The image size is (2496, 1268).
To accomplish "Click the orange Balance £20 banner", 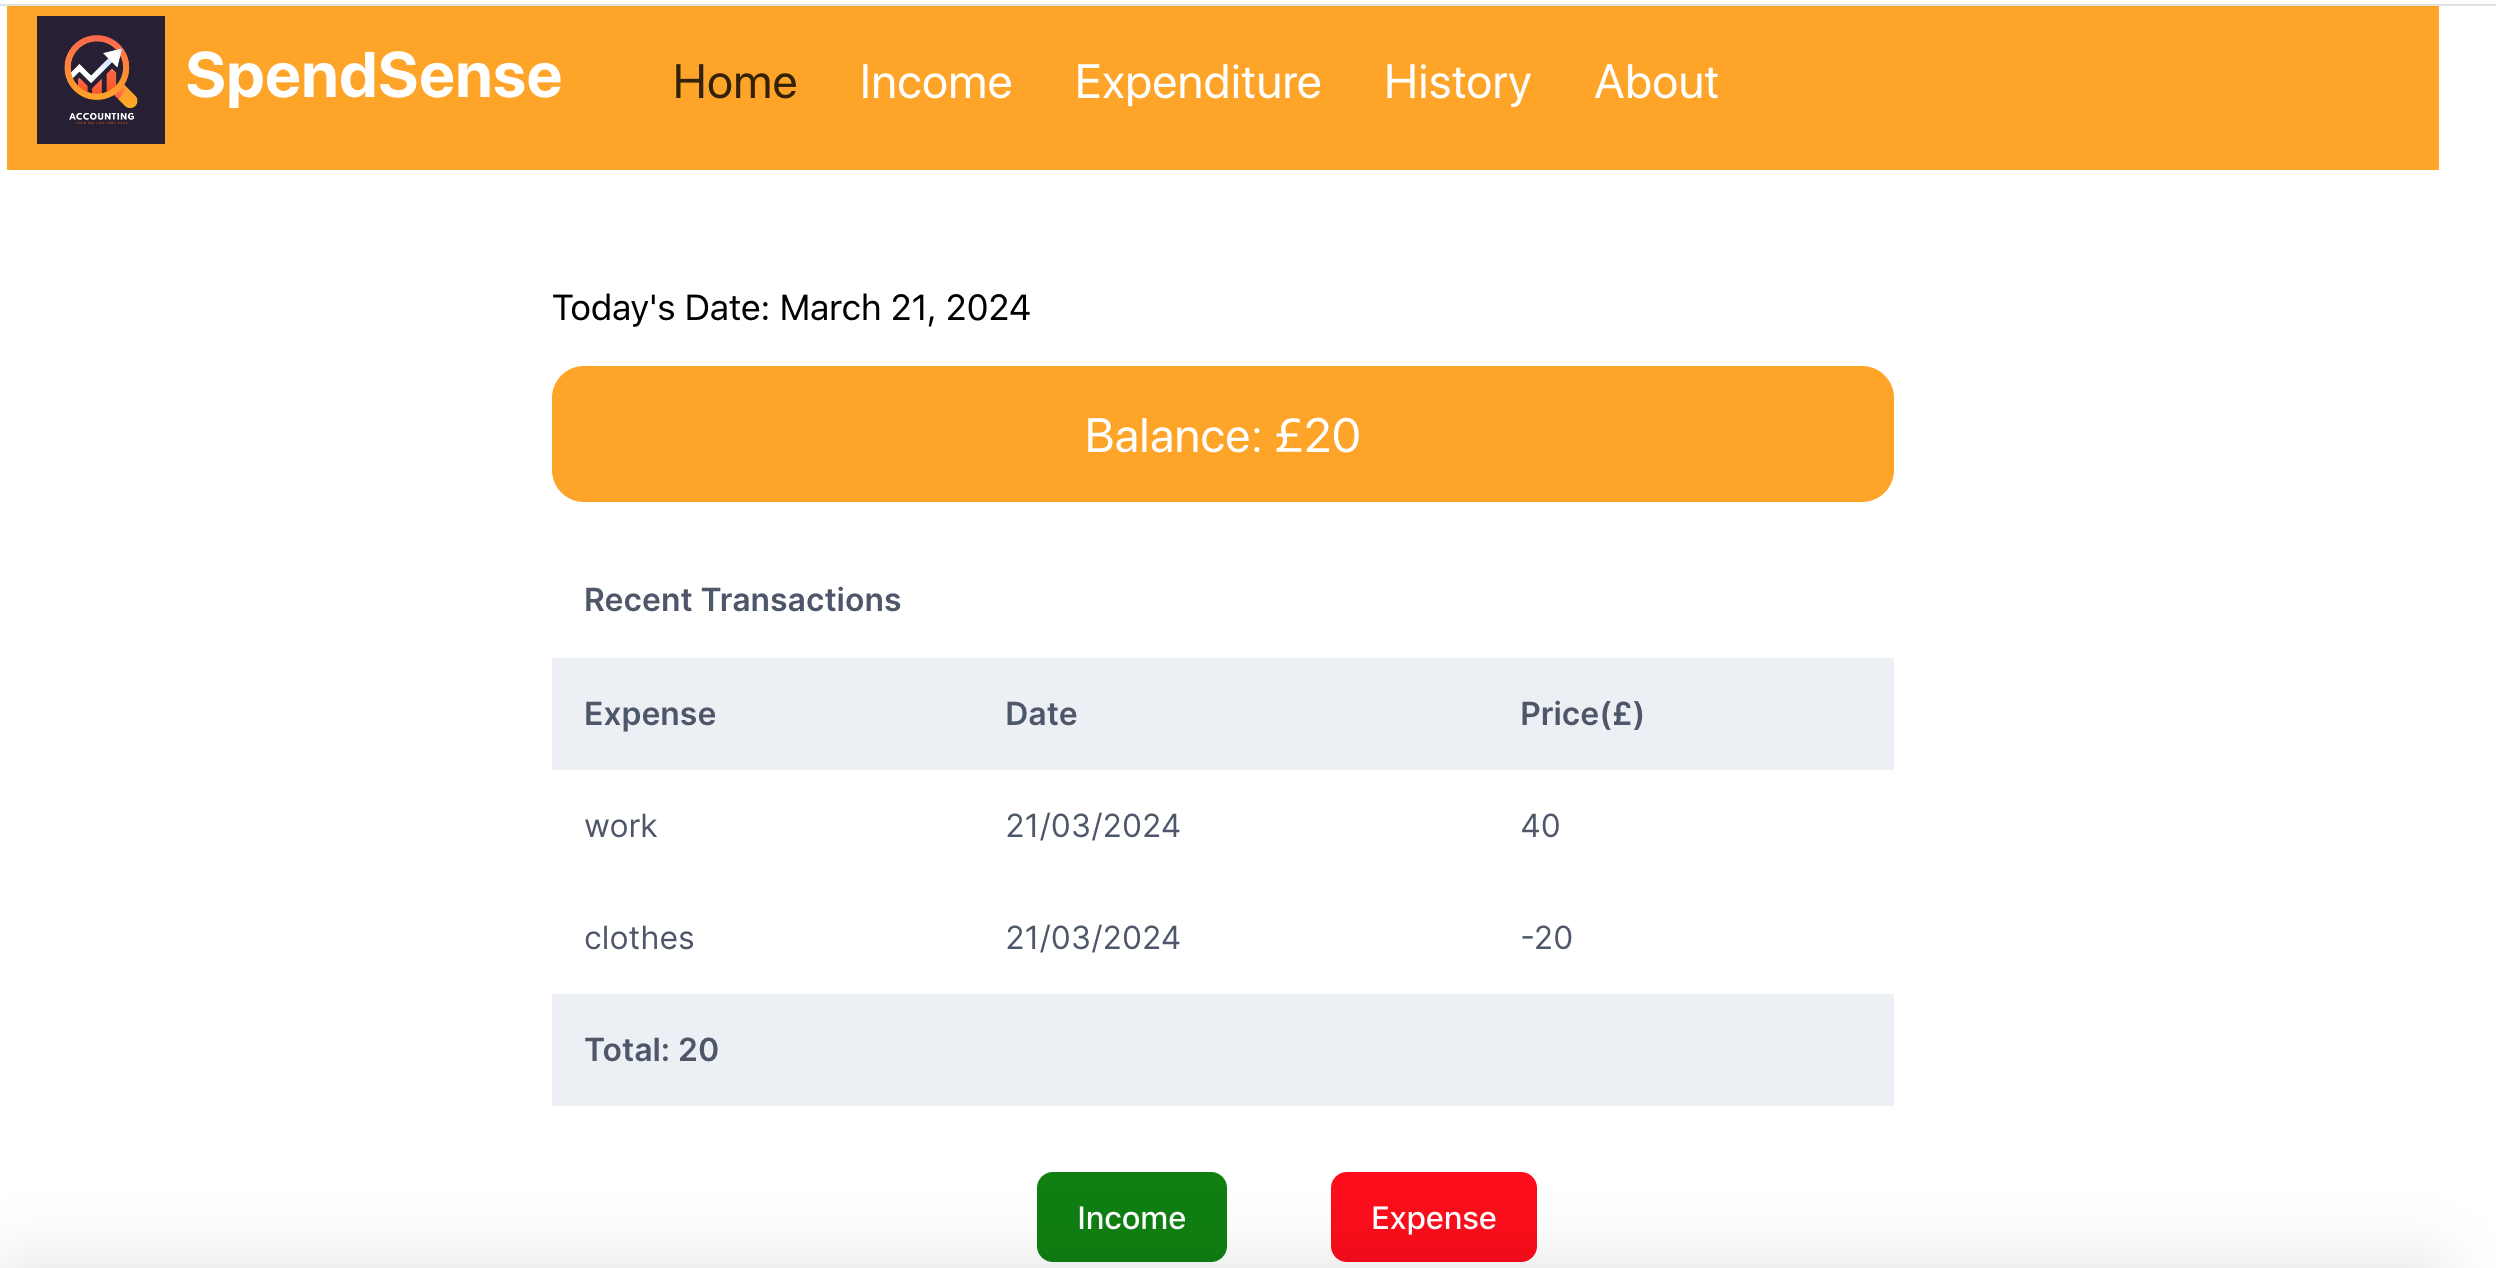I will 1222,434.
